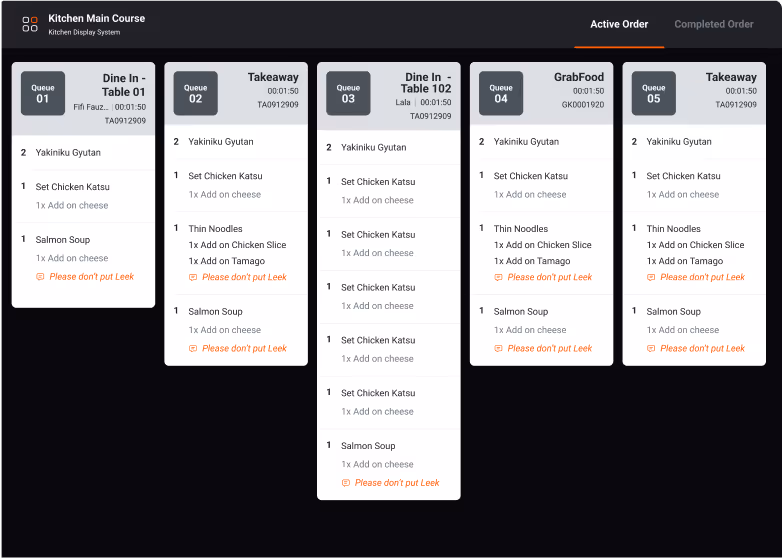Select Salmon Soup in Queue 04
The height and width of the screenshot is (558, 782).
click(x=521, y=312)
